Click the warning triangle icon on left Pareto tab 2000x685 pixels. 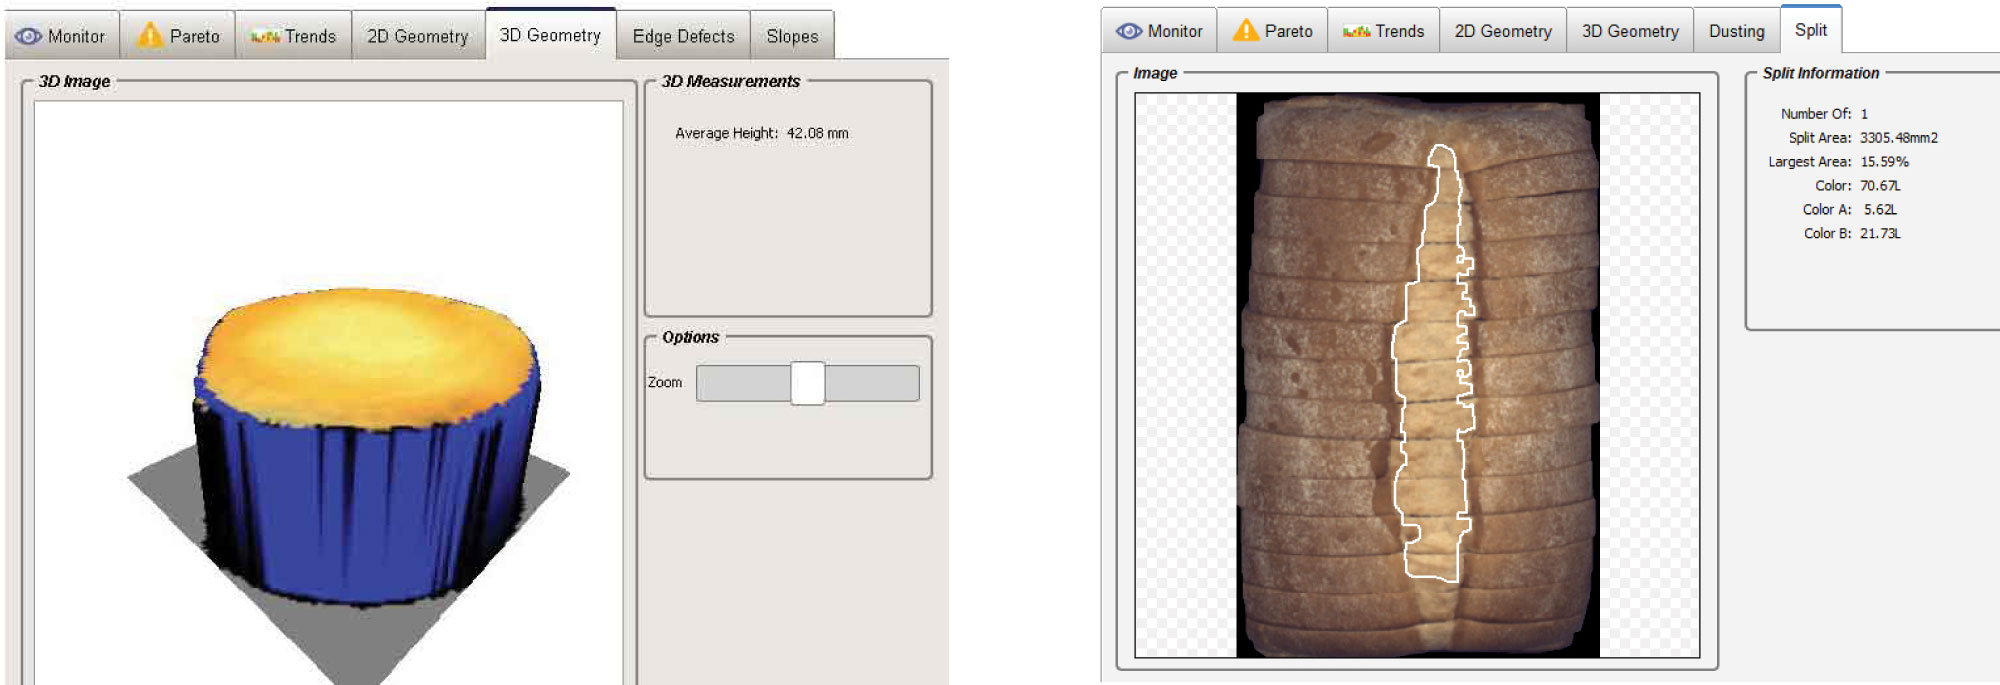150,36
